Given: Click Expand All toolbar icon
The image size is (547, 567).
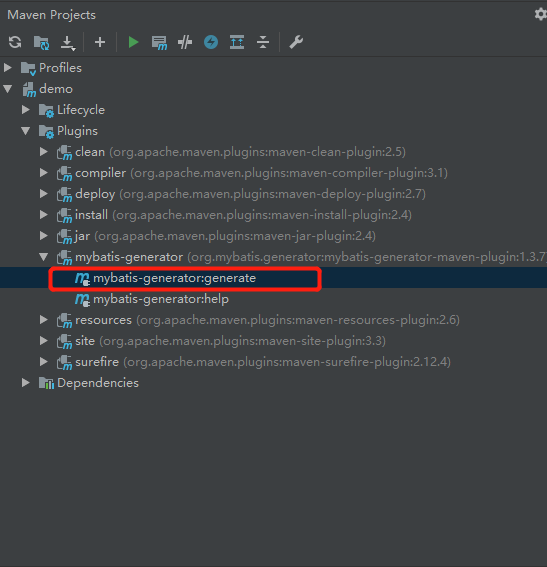Looking at the screenshot, I should click(237, 42).
